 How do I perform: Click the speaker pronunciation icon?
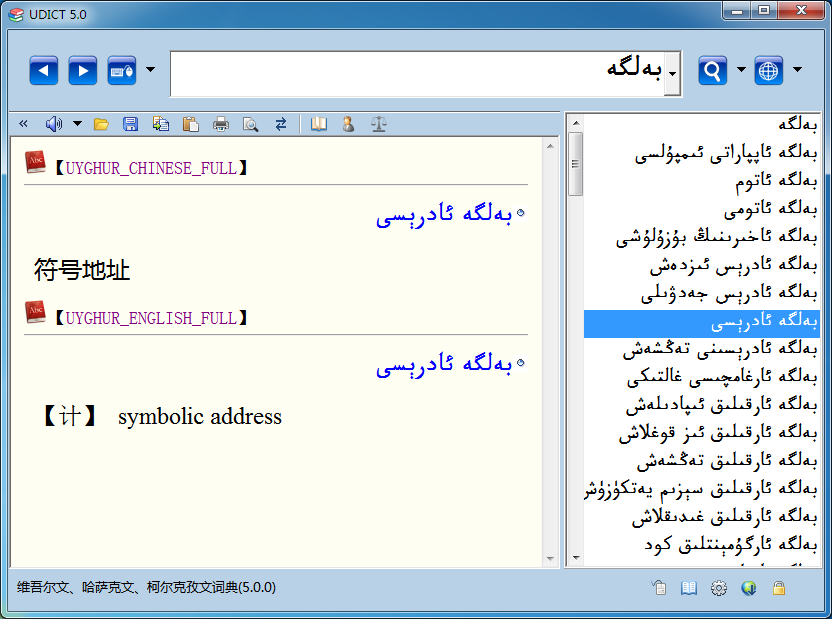tap(53, 124)
